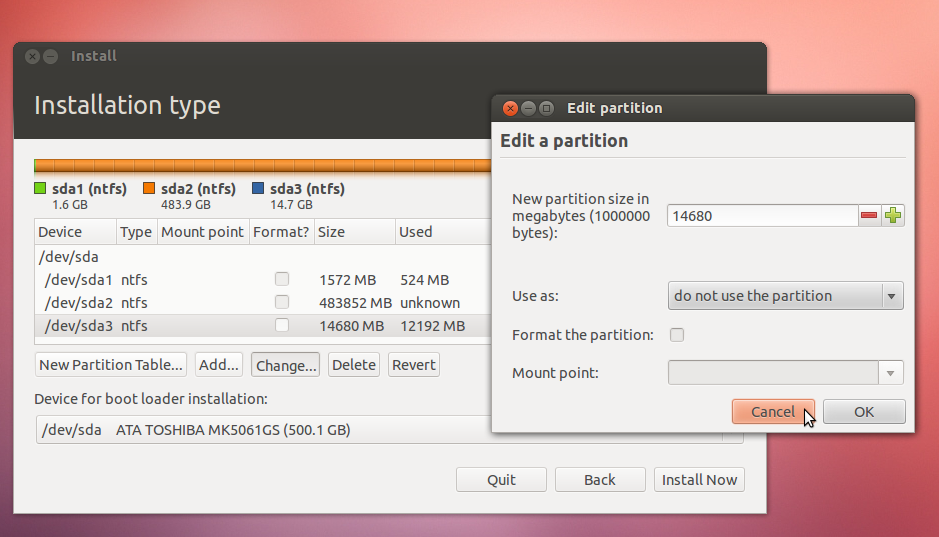Viewport: 939px width, 537px height.
Task: Click the green sda1 legend square
Action: coord(40,189)
